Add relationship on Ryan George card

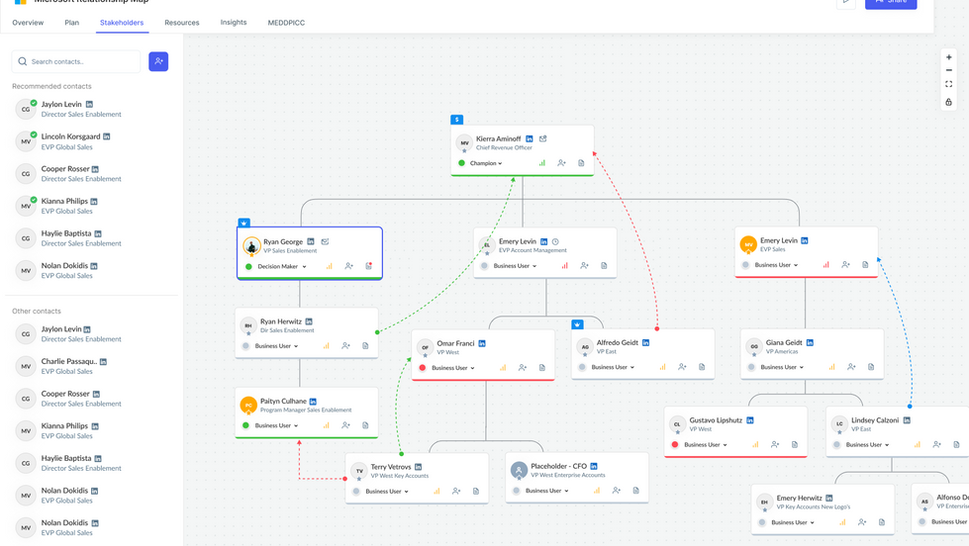click(x=349, y=266)
